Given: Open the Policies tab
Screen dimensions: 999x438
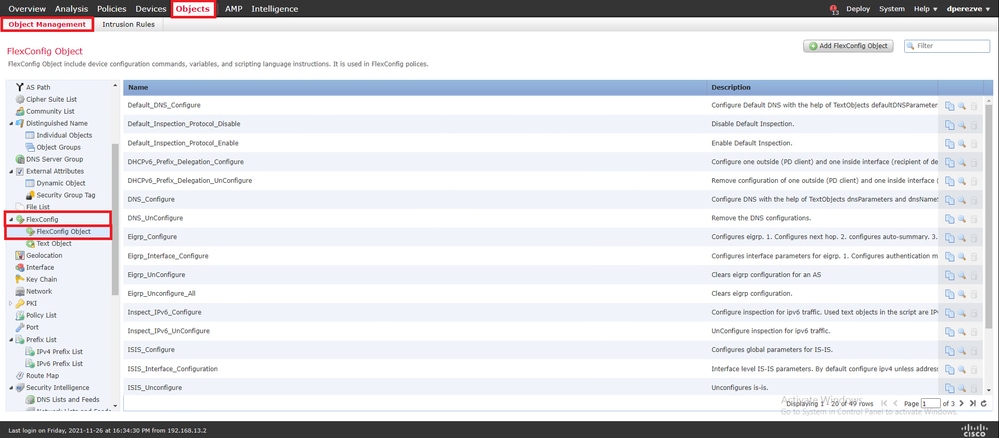Looking at the screenshot, I should 111,9.
